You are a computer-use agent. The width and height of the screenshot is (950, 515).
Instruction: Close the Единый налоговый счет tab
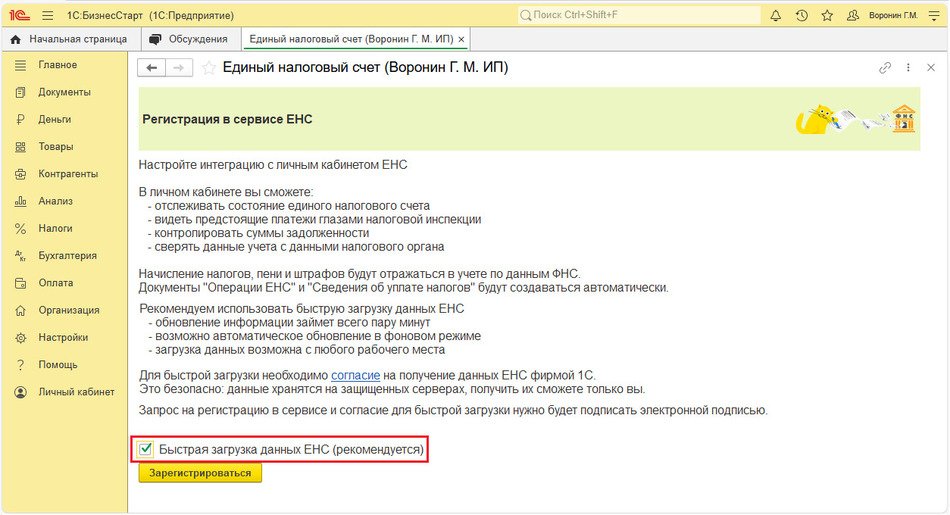[x=462, y=39]
